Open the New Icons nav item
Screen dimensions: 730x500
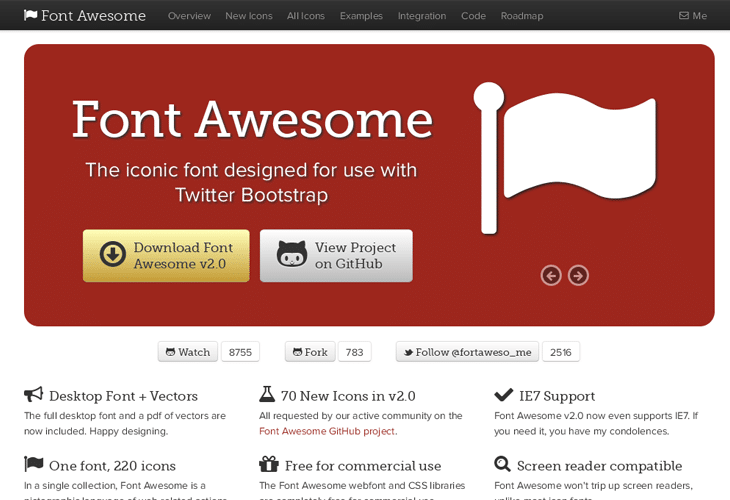pyautogui.click(x=249, y=16)
